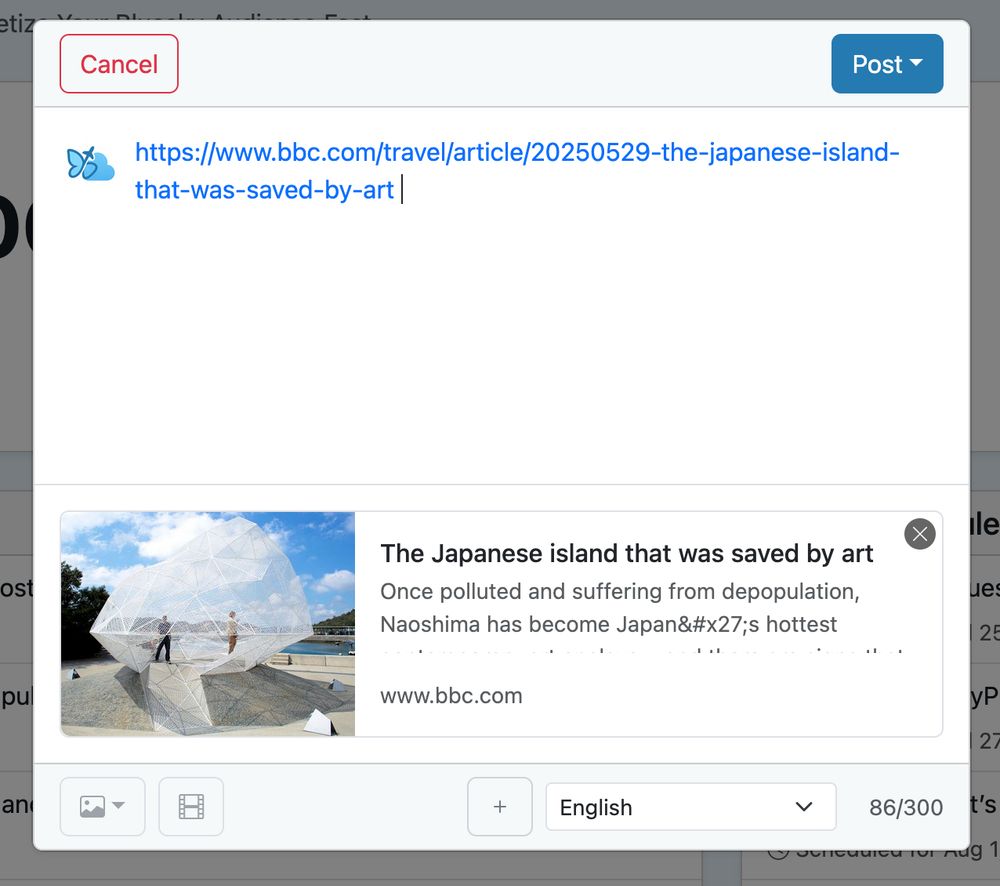Cancel the post composer
Viewport: 1000px width, 886px height.
(x=119, y=64)
